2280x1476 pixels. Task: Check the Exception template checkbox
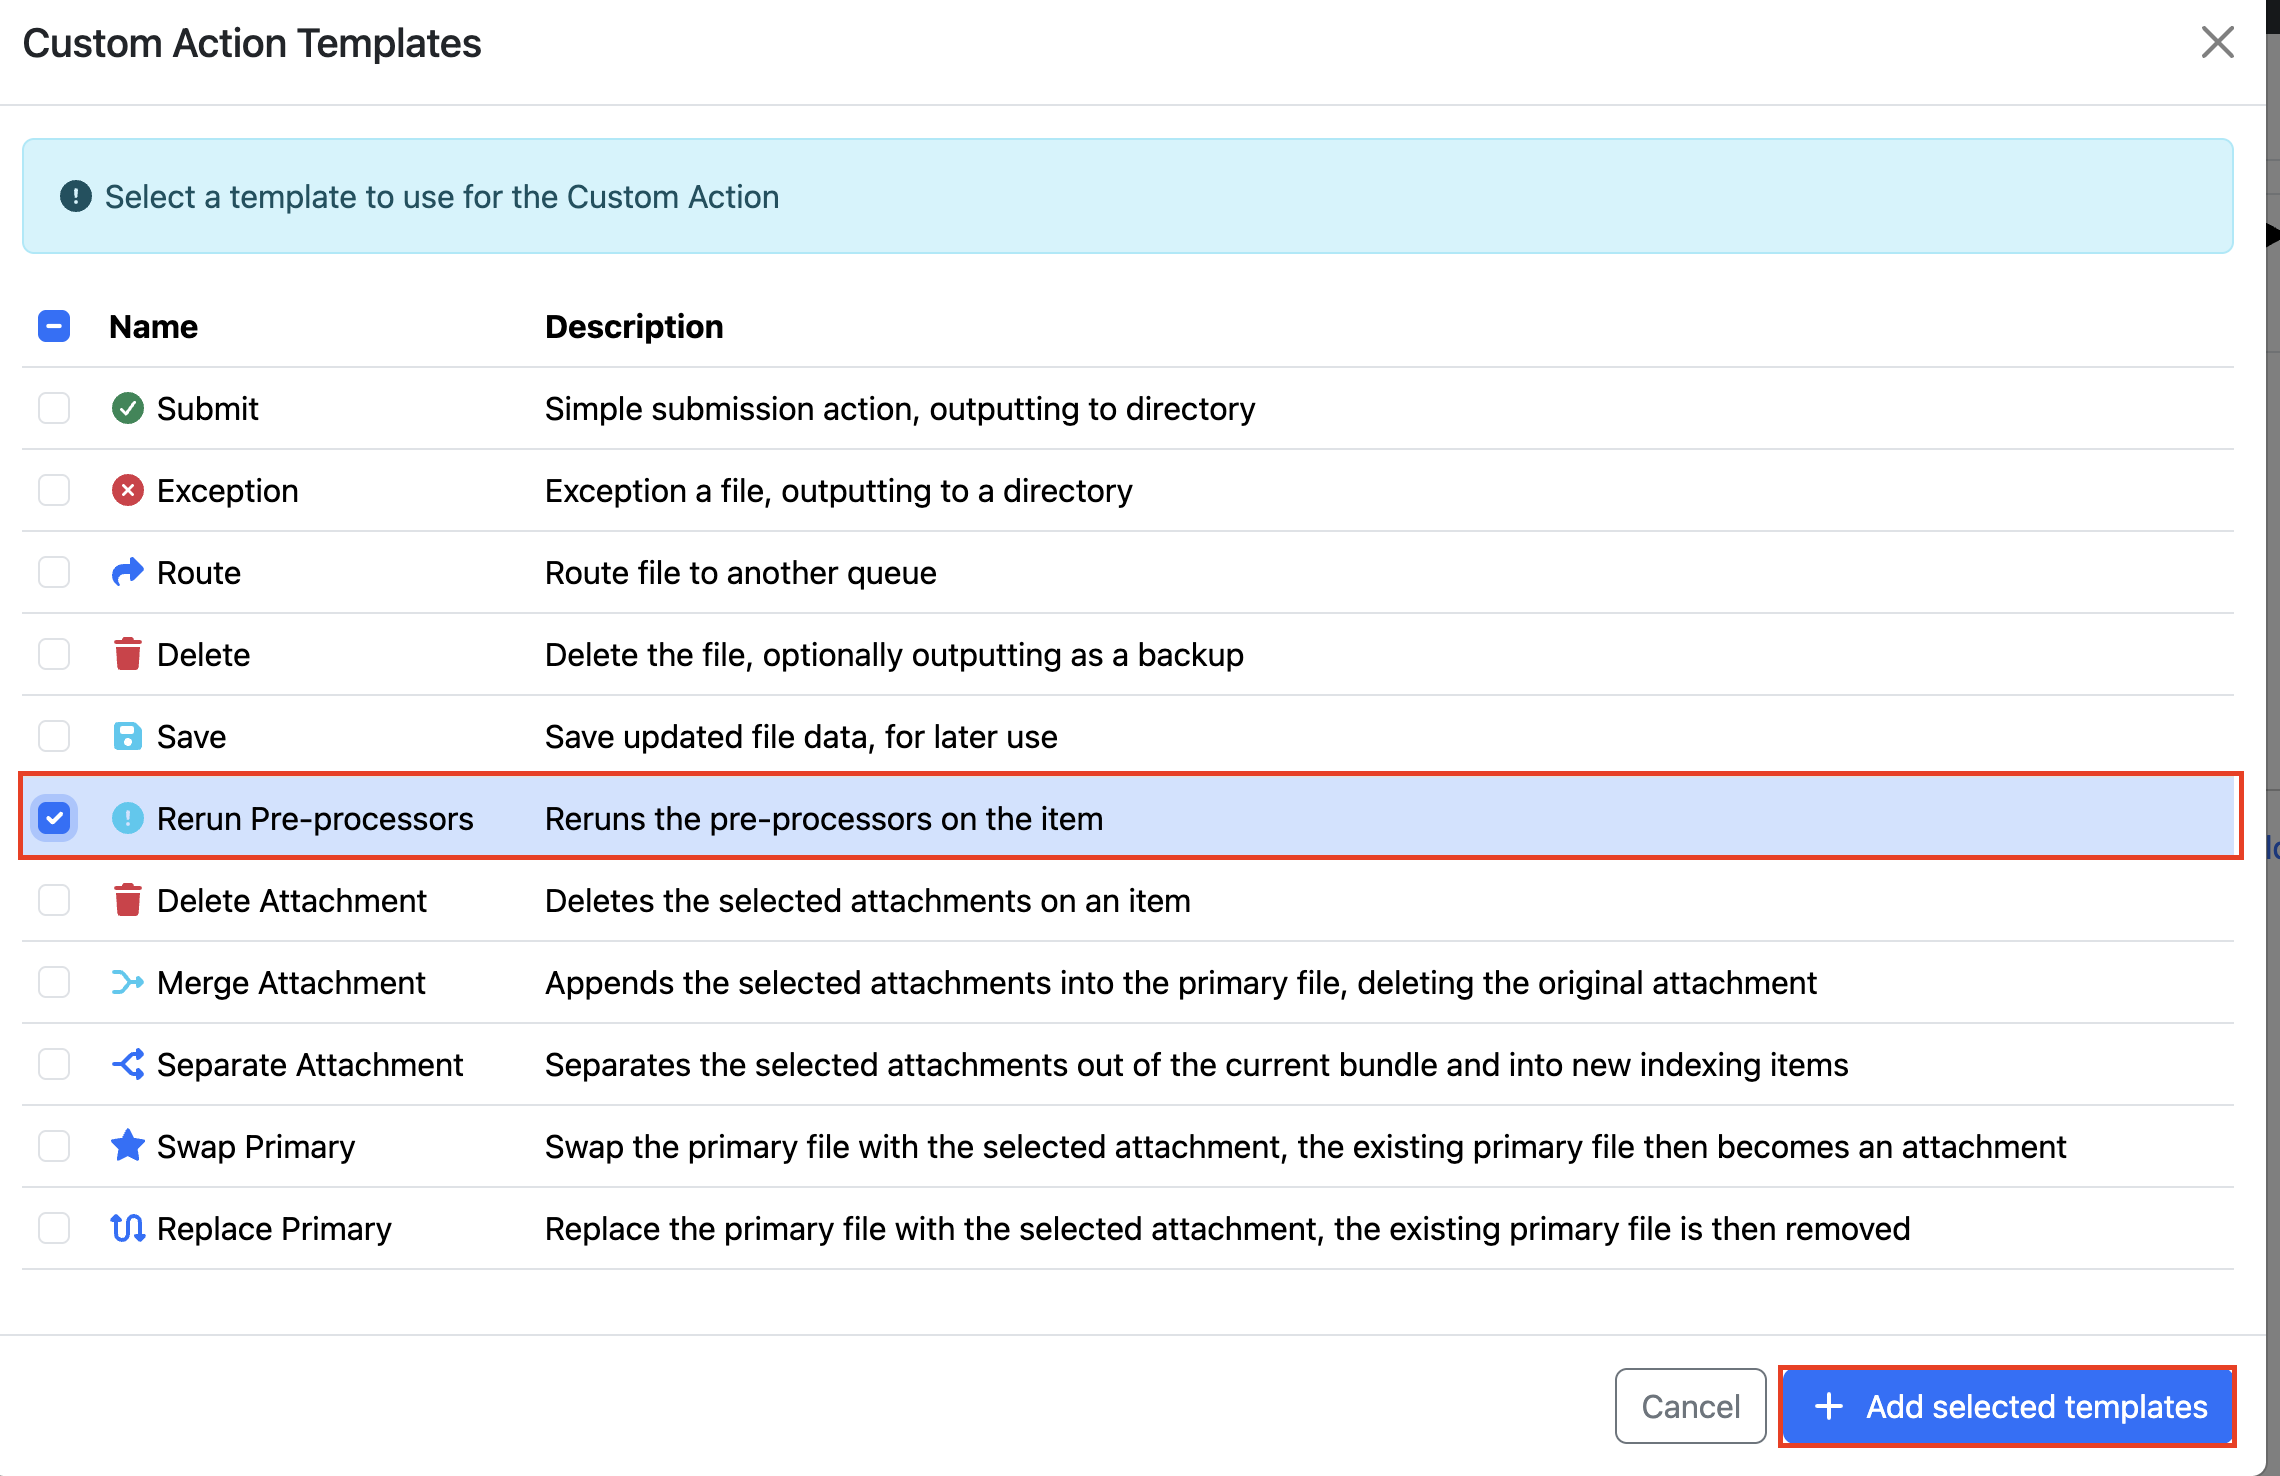pos(54,490)
